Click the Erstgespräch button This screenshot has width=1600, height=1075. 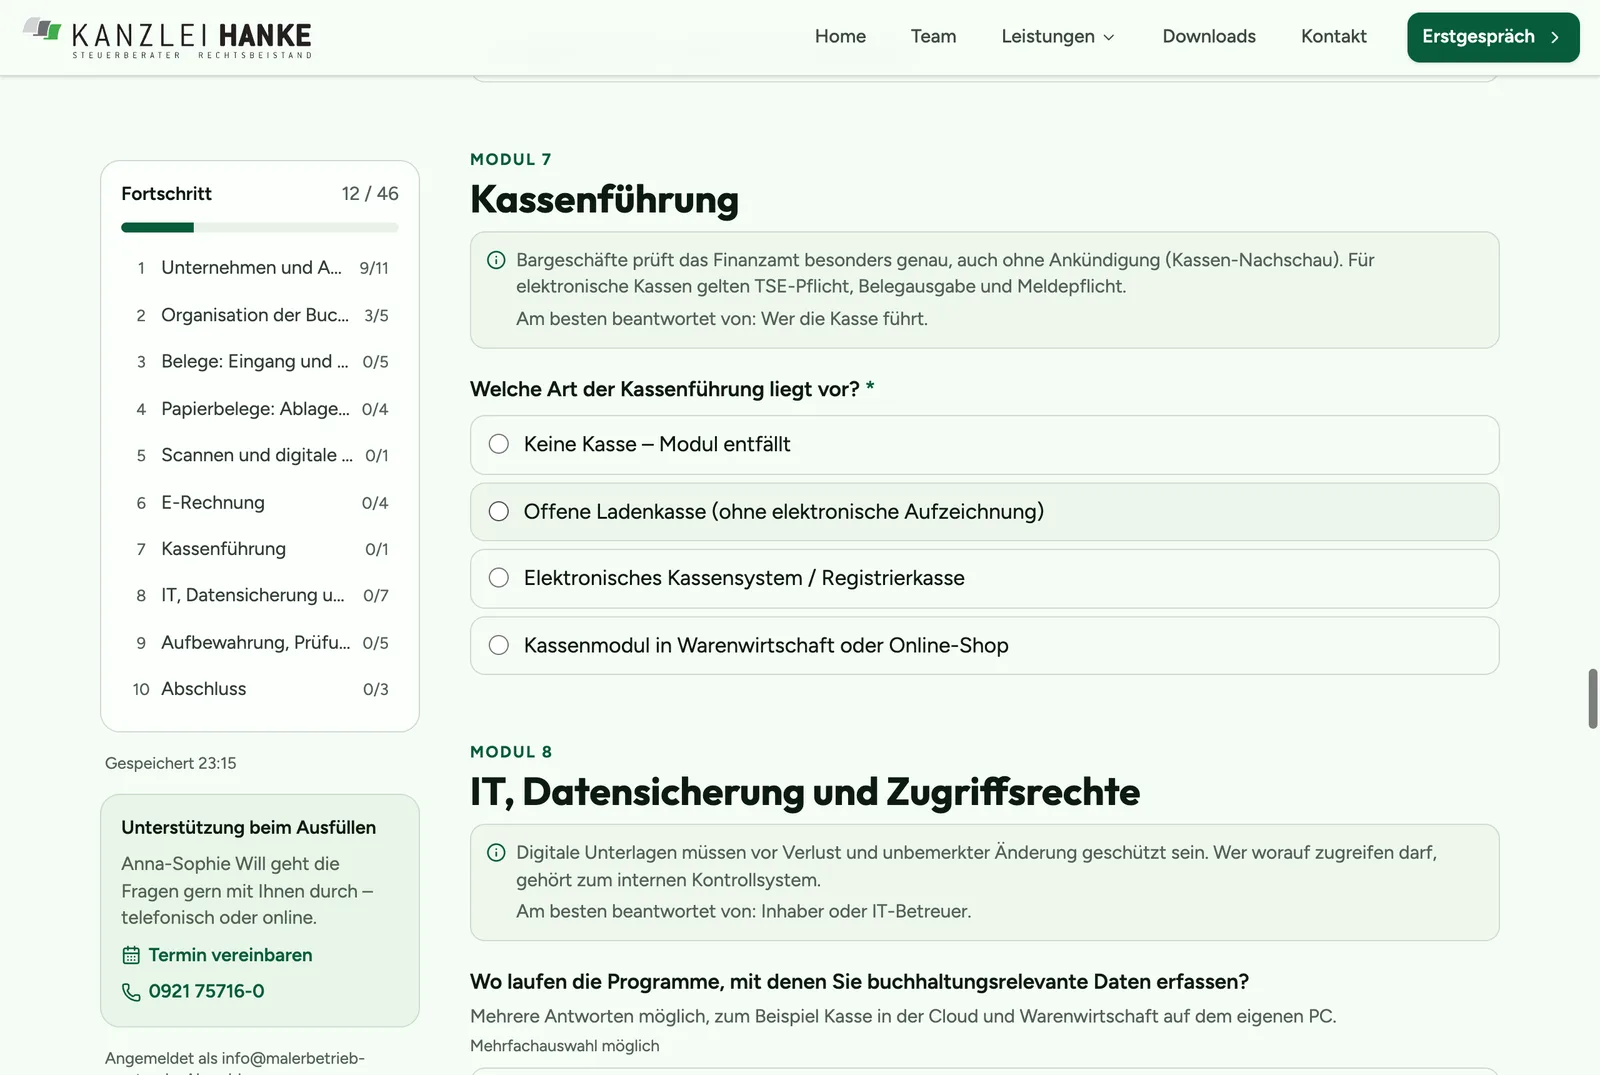(1493, 37)
